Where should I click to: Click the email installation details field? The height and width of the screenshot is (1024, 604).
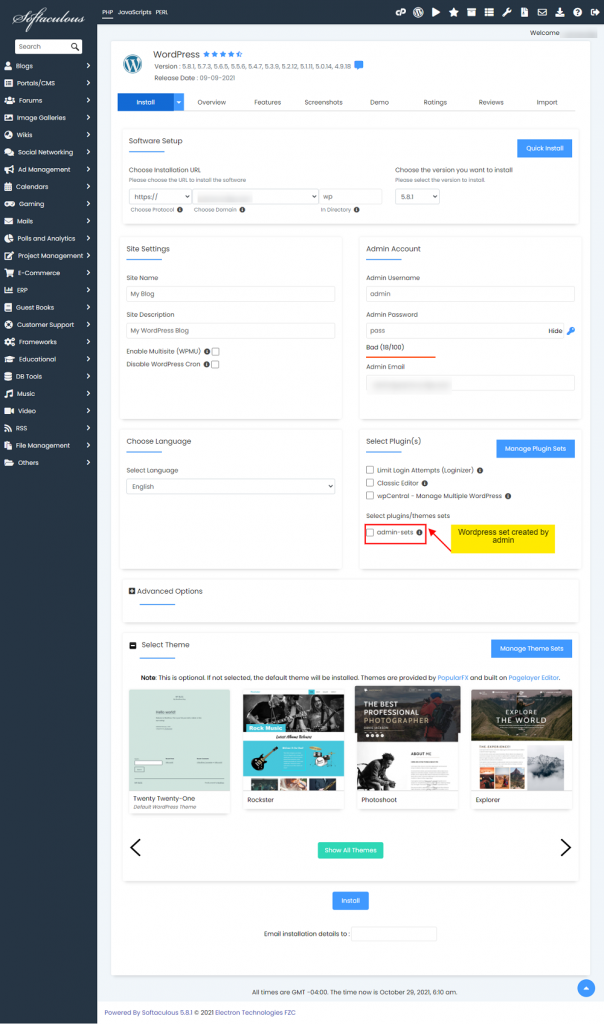[394, 934]
